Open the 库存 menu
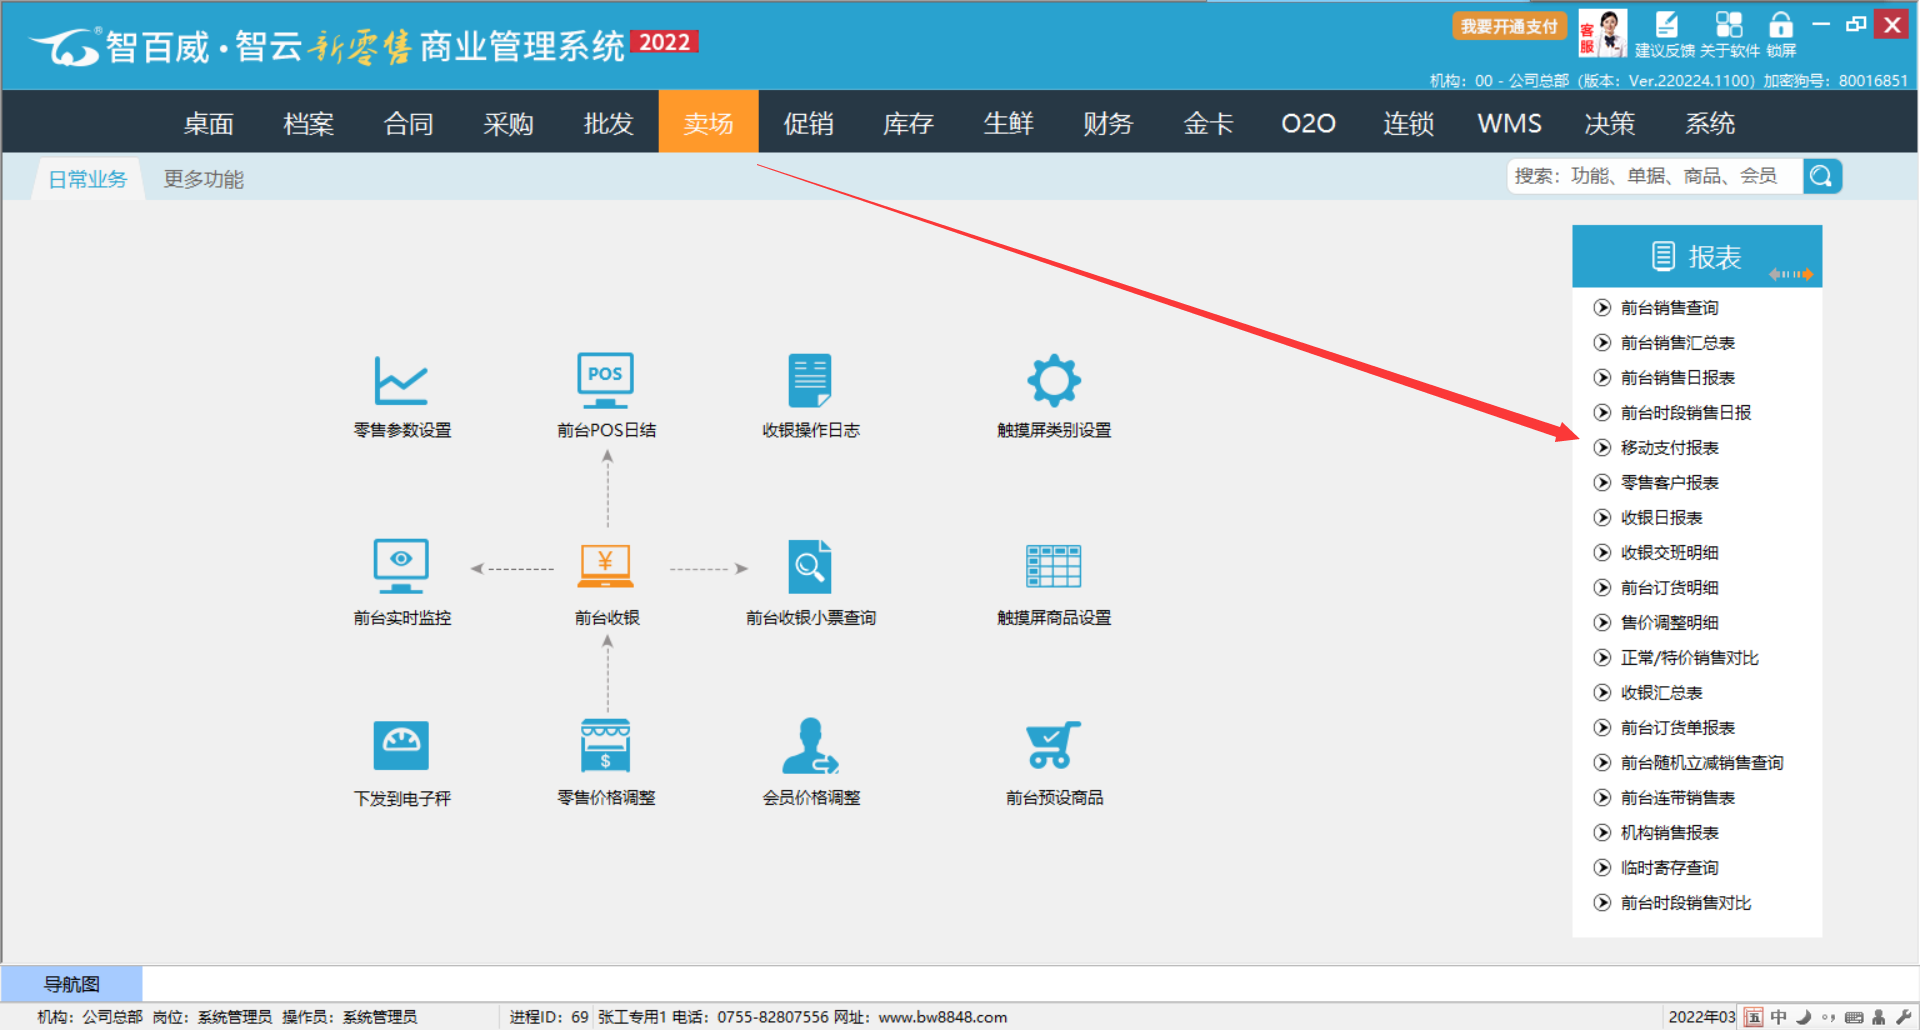Image resolution: width=1920 pixels, height=1030 pixels. tap(908, 123)
